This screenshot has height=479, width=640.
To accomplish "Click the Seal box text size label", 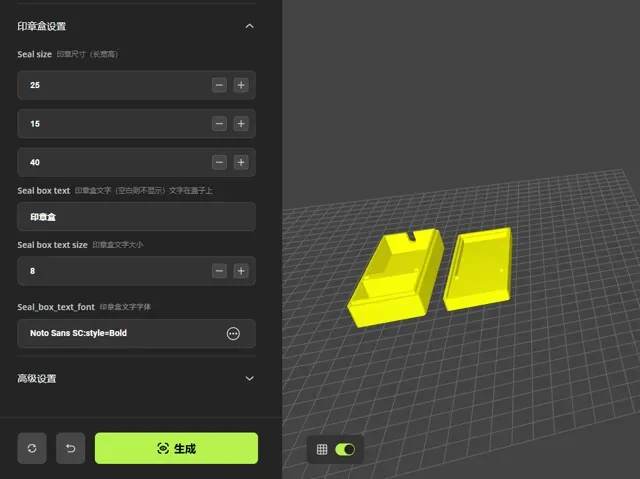I will (x=52, y=245).
